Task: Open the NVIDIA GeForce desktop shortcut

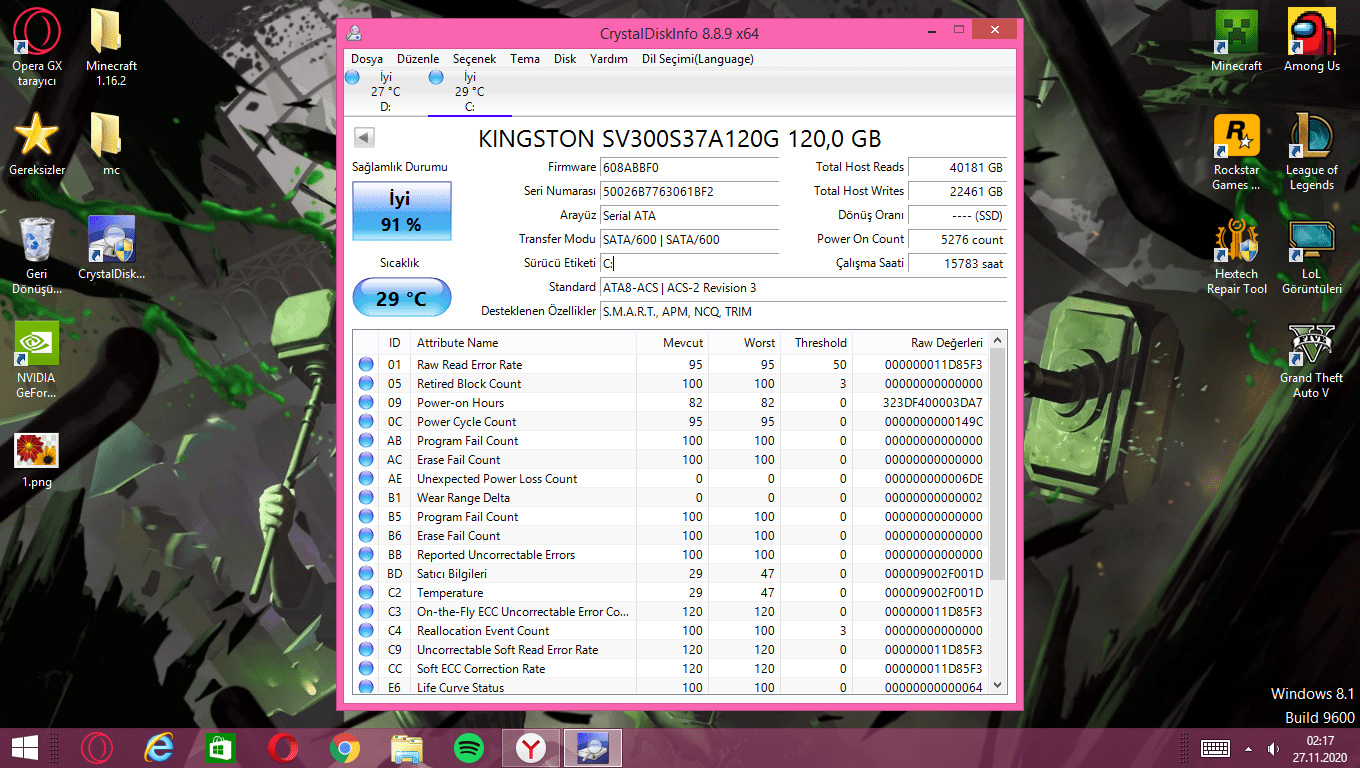Action: pyautogui.click(x=37, y=359)
